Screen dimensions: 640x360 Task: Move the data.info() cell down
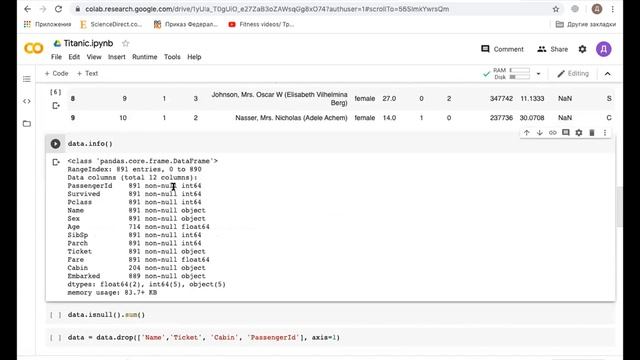540,133
